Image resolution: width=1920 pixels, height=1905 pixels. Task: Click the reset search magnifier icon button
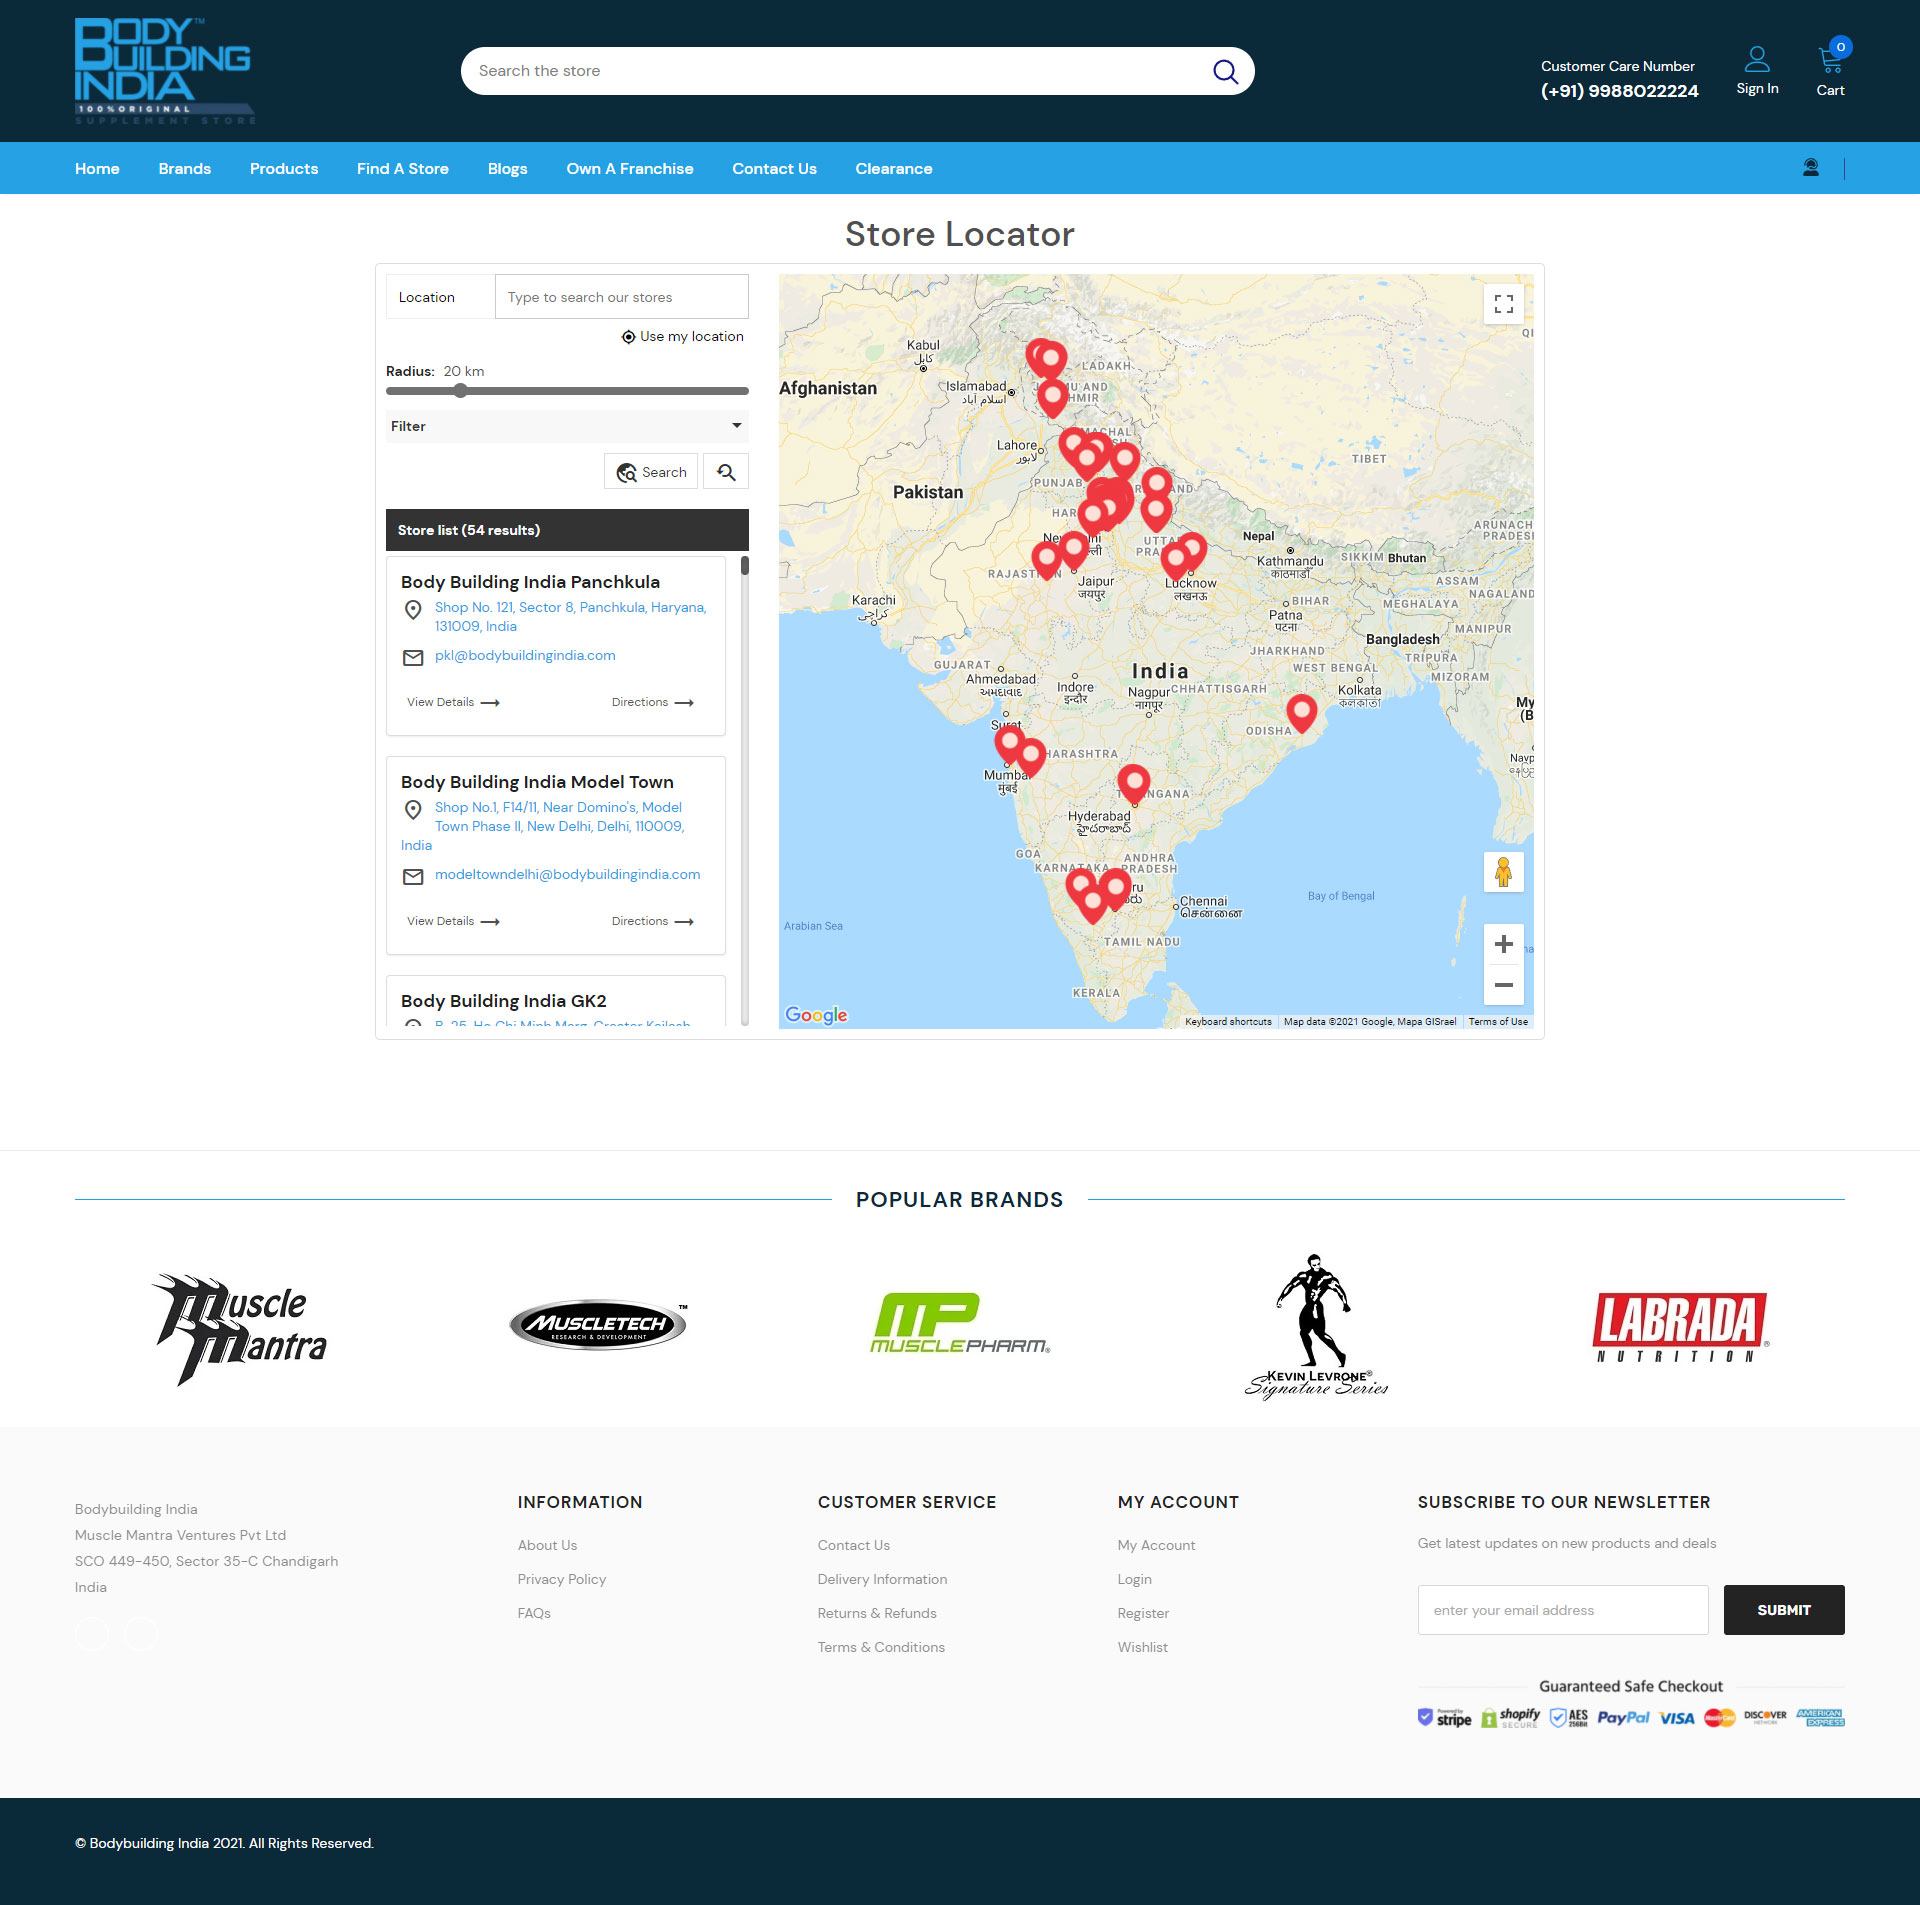click(x=726, y=472)
